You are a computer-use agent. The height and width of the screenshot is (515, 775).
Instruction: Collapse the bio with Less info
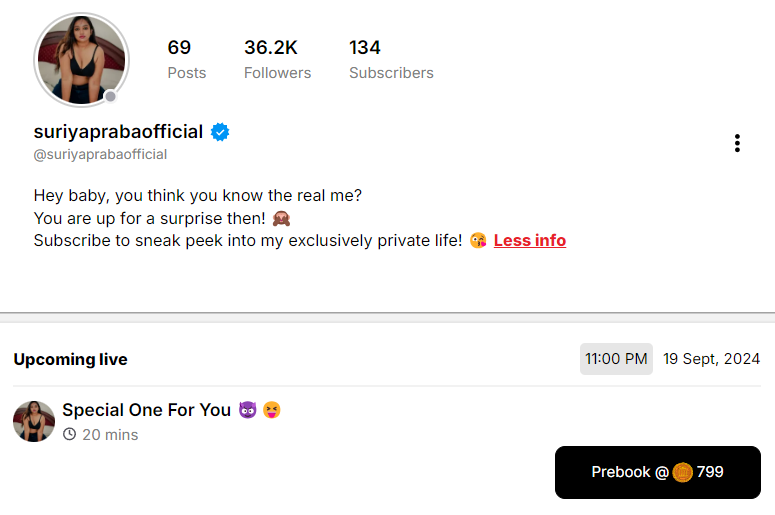530,241
